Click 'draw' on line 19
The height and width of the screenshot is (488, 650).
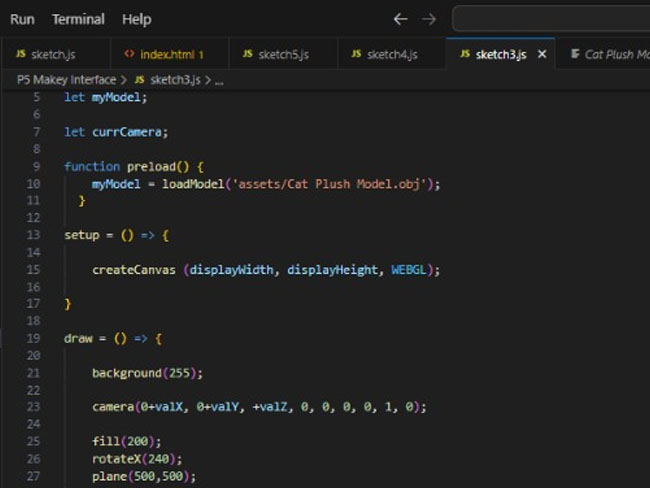[x=78, y=338]
